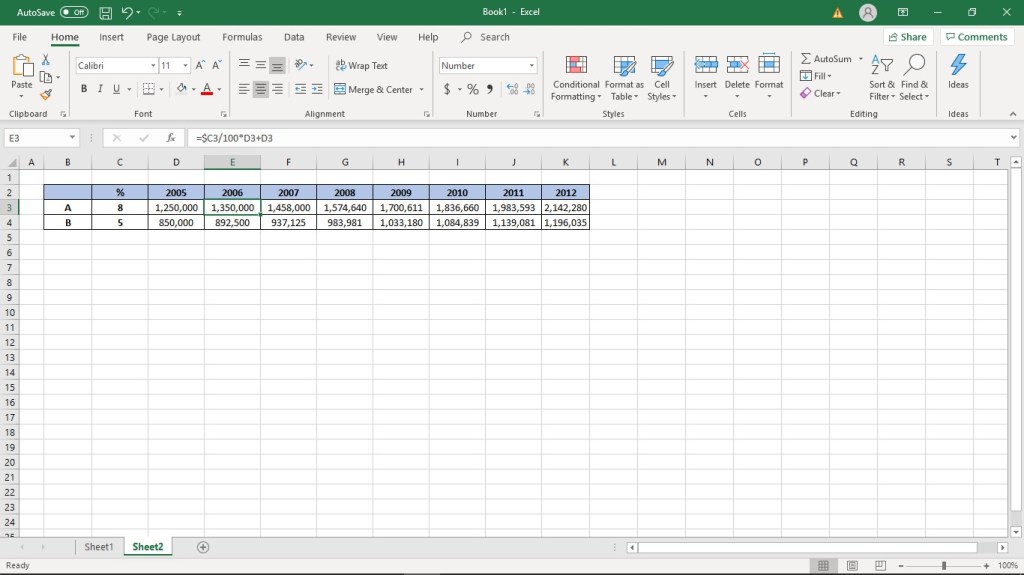1024x575 pixels.
Task: Apply percent style to cell
Action: point(473,89)
